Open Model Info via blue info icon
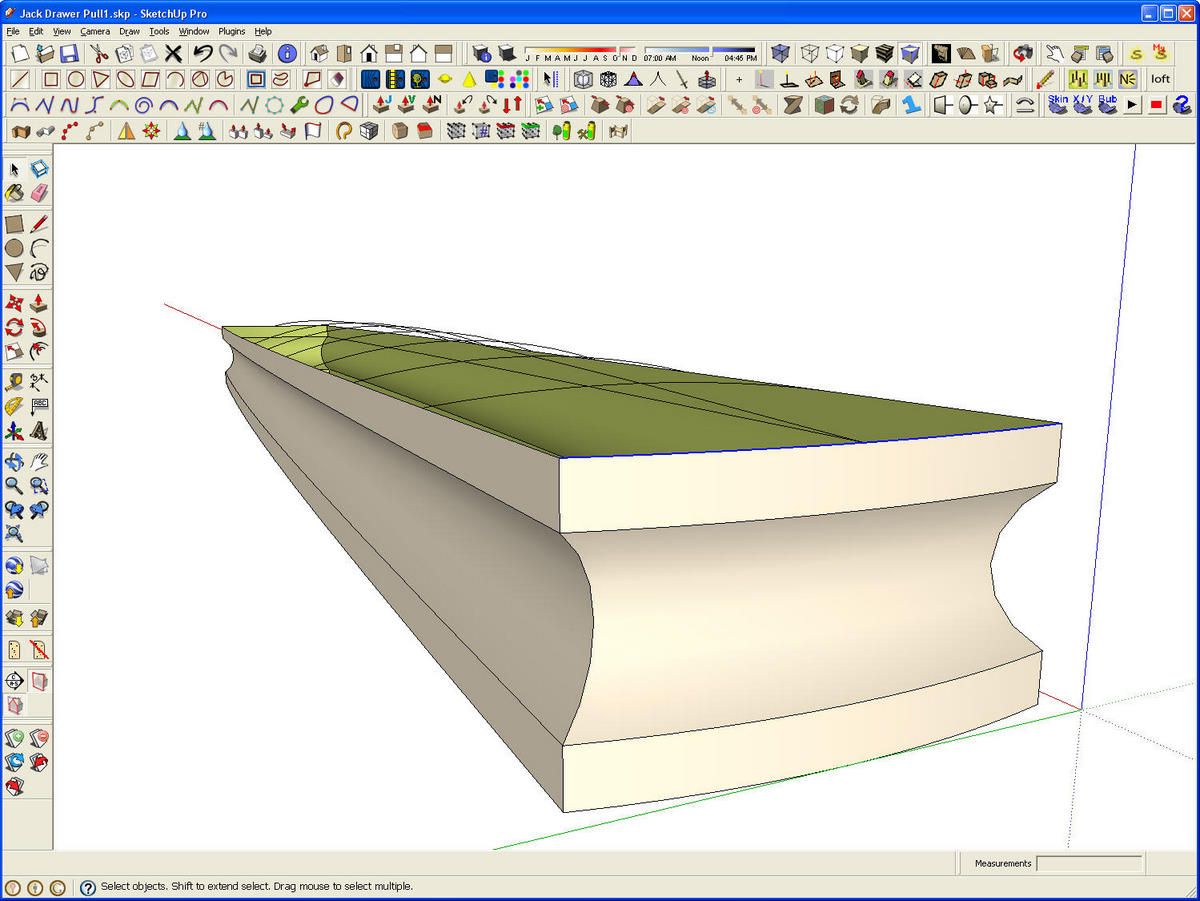The width and height of the screenshot is (1200, 901). coord(287,54)
